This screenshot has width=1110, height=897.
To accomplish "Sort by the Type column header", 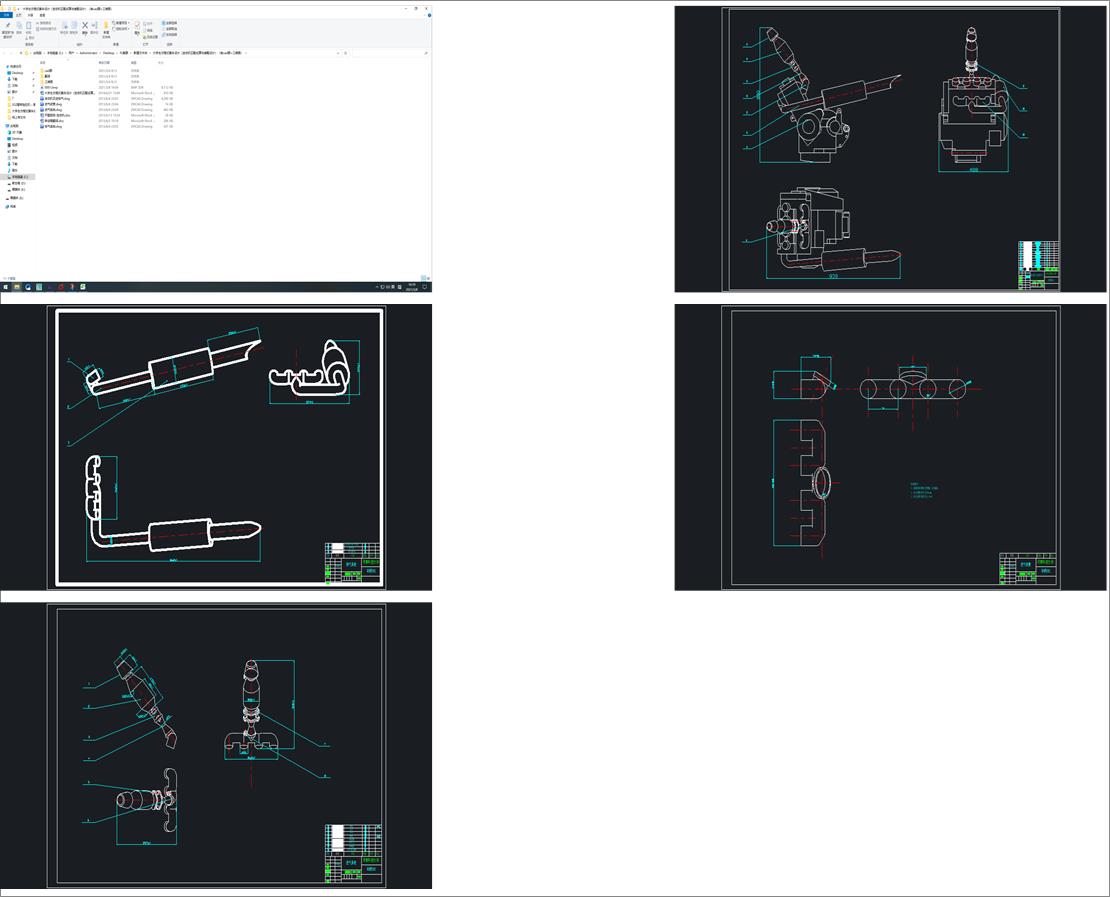I will [134, 63].
